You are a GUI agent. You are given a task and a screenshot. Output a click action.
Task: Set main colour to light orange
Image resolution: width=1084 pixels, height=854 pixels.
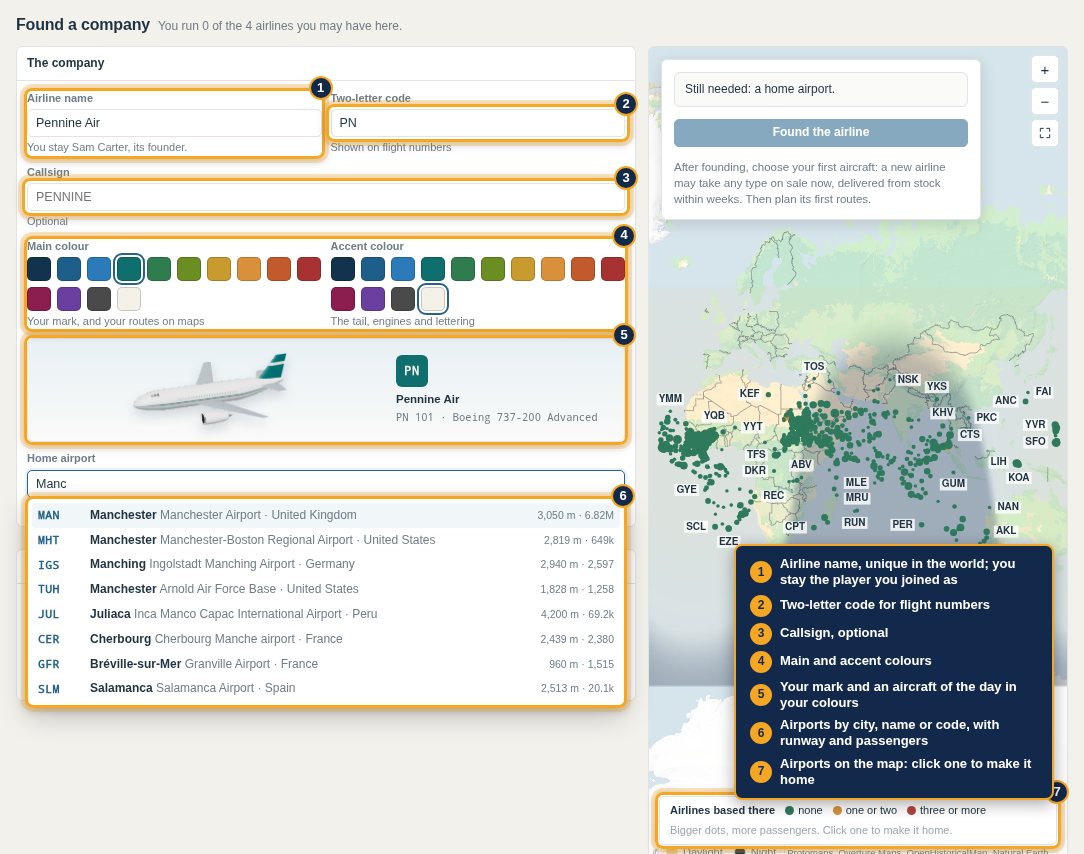249,269
